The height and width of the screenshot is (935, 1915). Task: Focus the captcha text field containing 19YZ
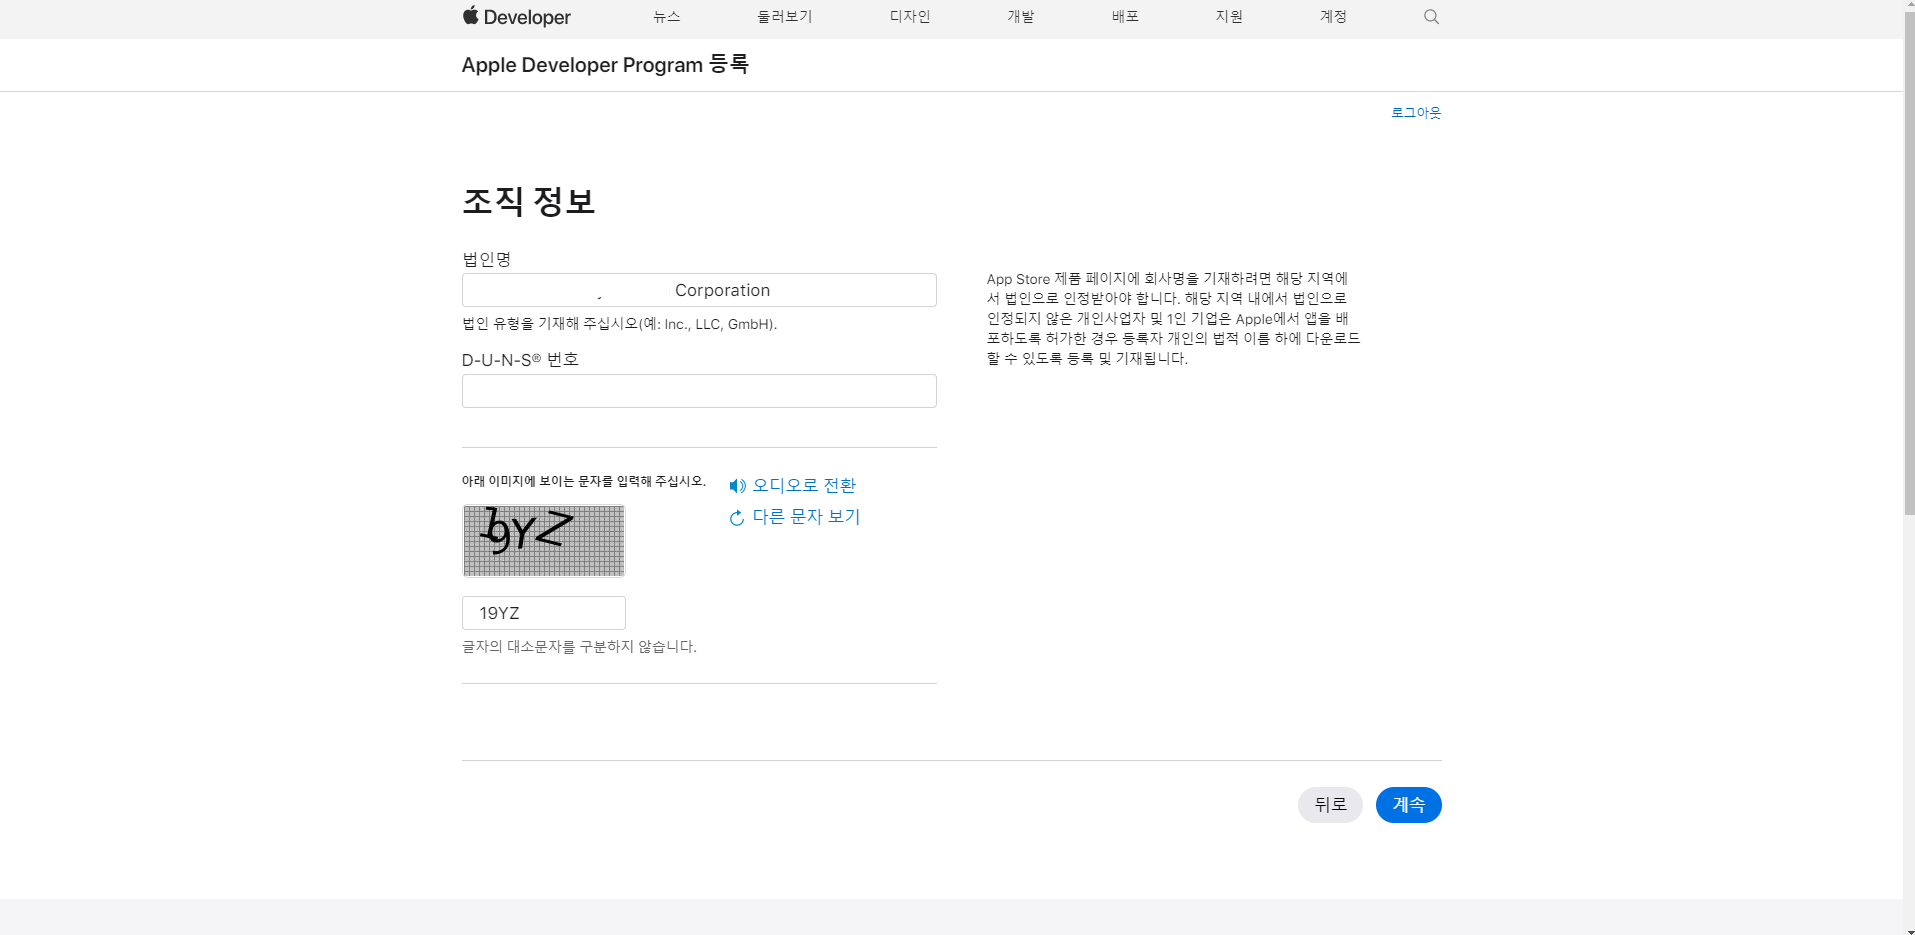click(544, 613)
